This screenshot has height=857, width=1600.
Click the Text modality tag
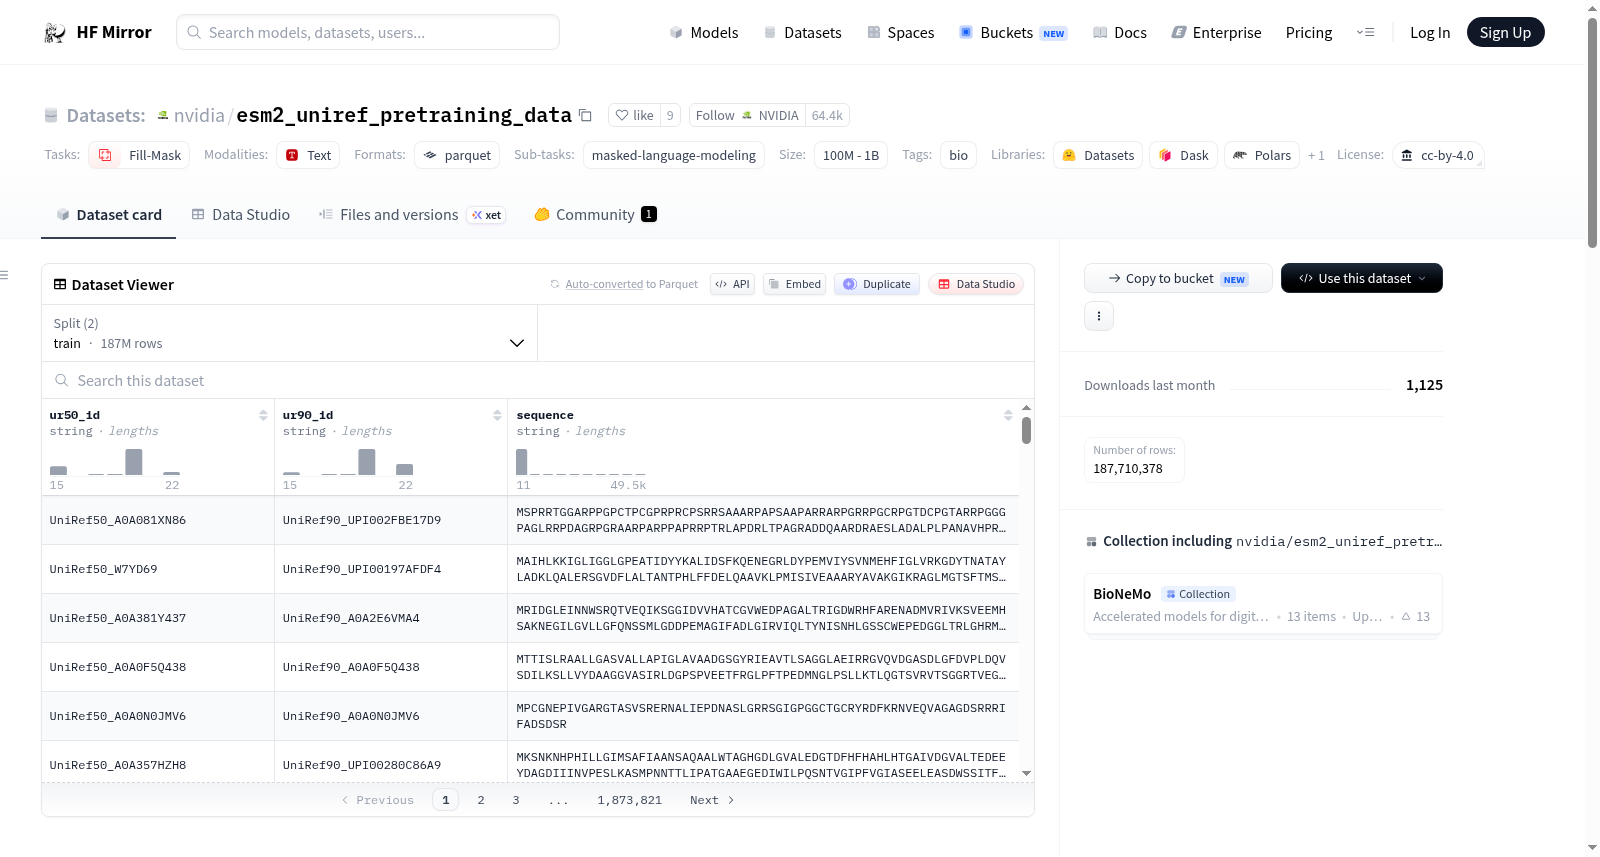coord(308,155)
